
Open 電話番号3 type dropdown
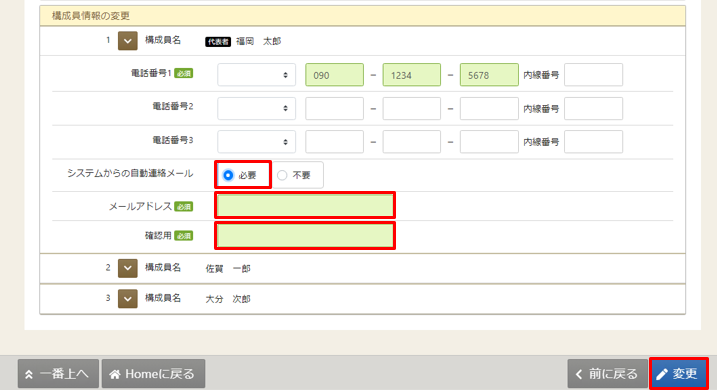pos(256,142)
